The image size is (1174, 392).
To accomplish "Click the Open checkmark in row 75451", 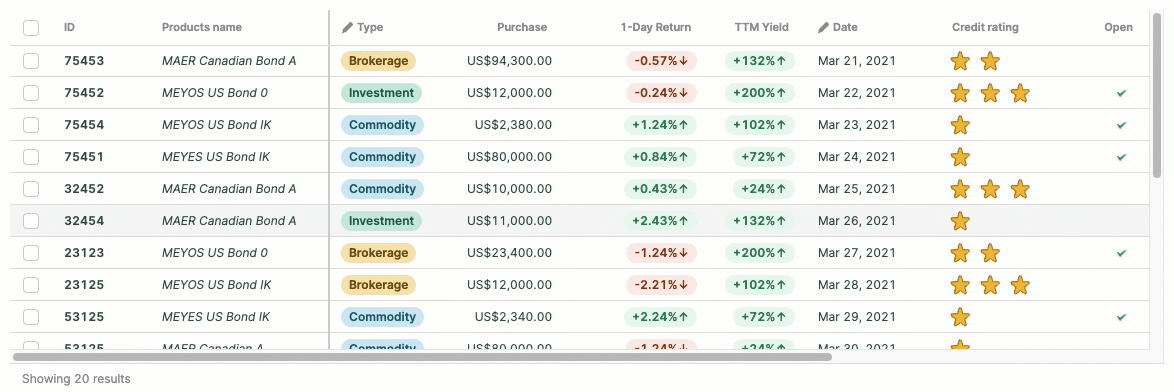I will (x=1121, y=157).
